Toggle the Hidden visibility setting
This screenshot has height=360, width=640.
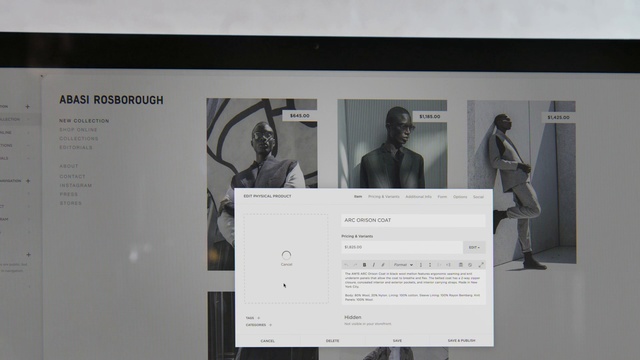353,317
